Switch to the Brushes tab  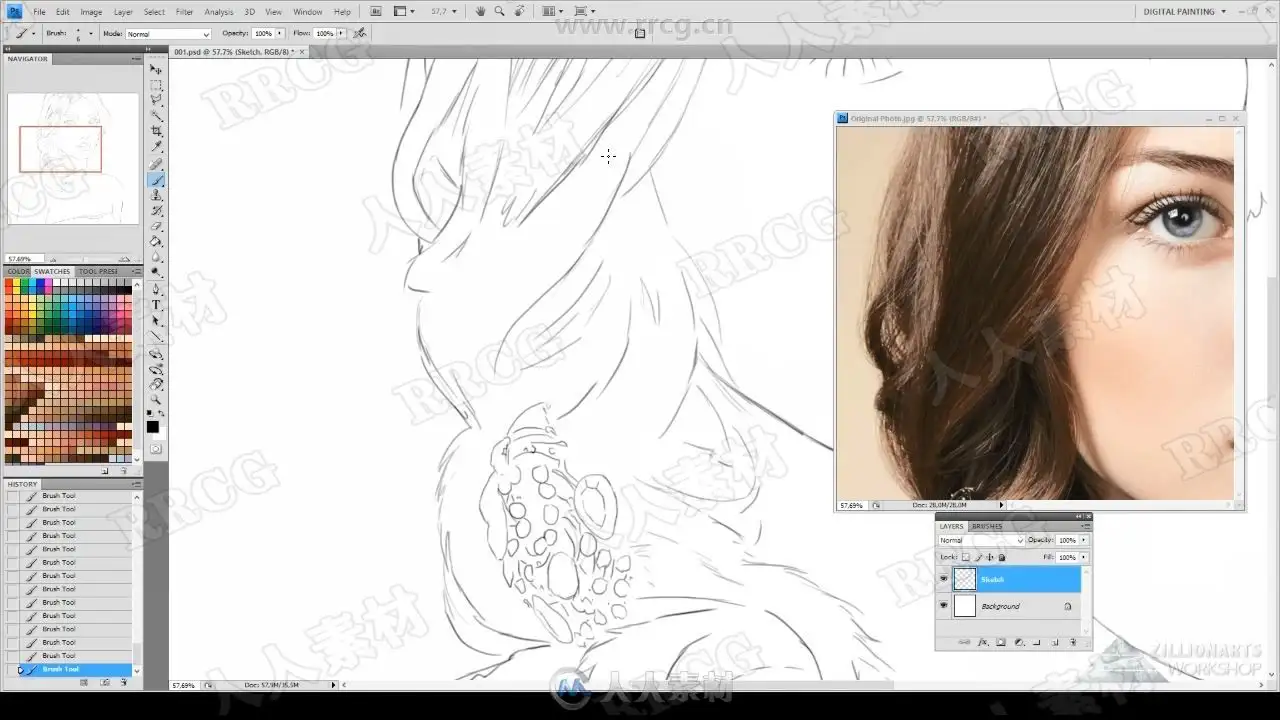pyautogui.click(x=987, y=526)
